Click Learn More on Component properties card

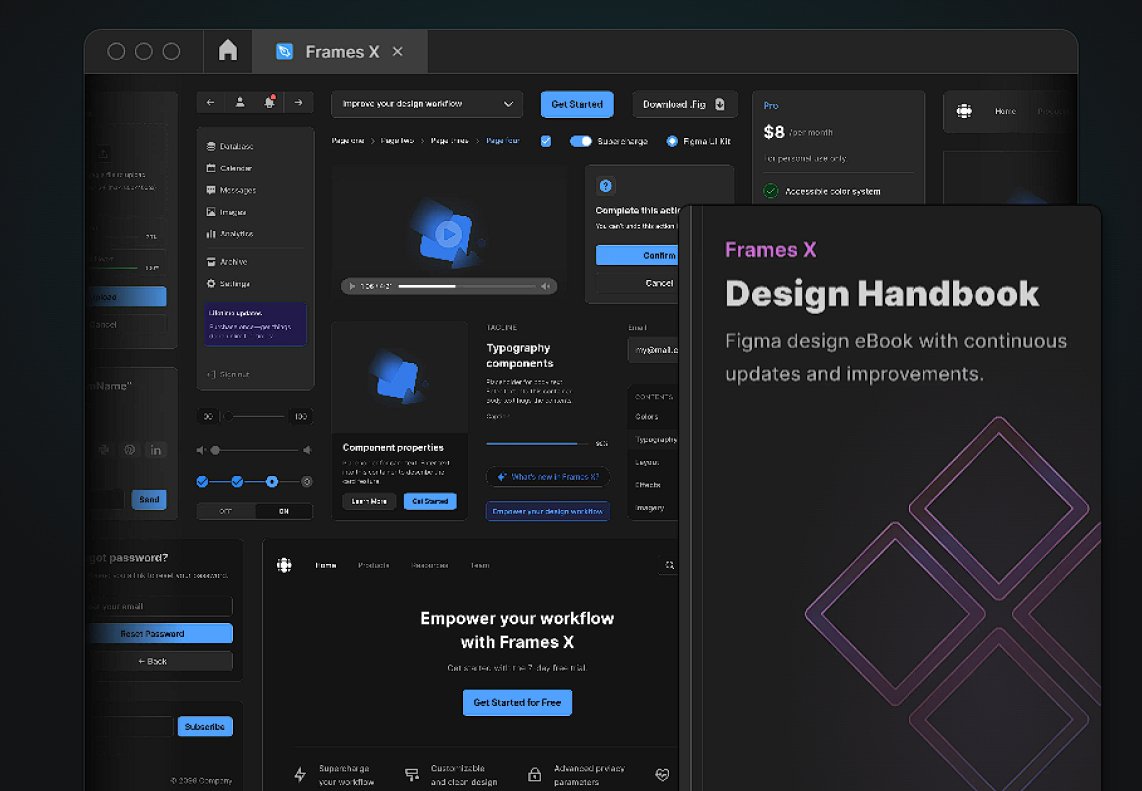coord(369,501)
